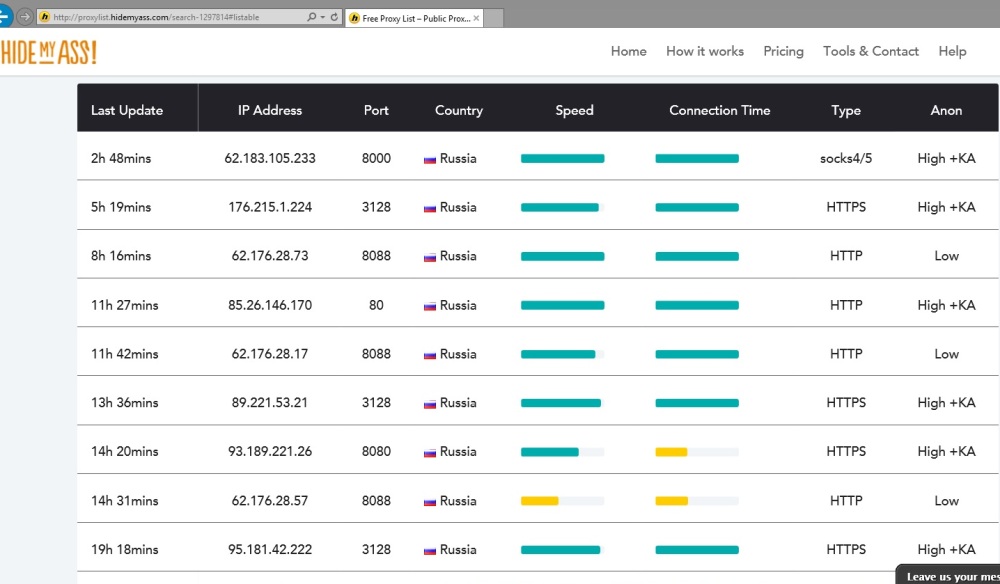Screen dimensions: 1000x584
Task: Click the Russia flag next to 95.181.42.222
Action: [x=430, y=550]
